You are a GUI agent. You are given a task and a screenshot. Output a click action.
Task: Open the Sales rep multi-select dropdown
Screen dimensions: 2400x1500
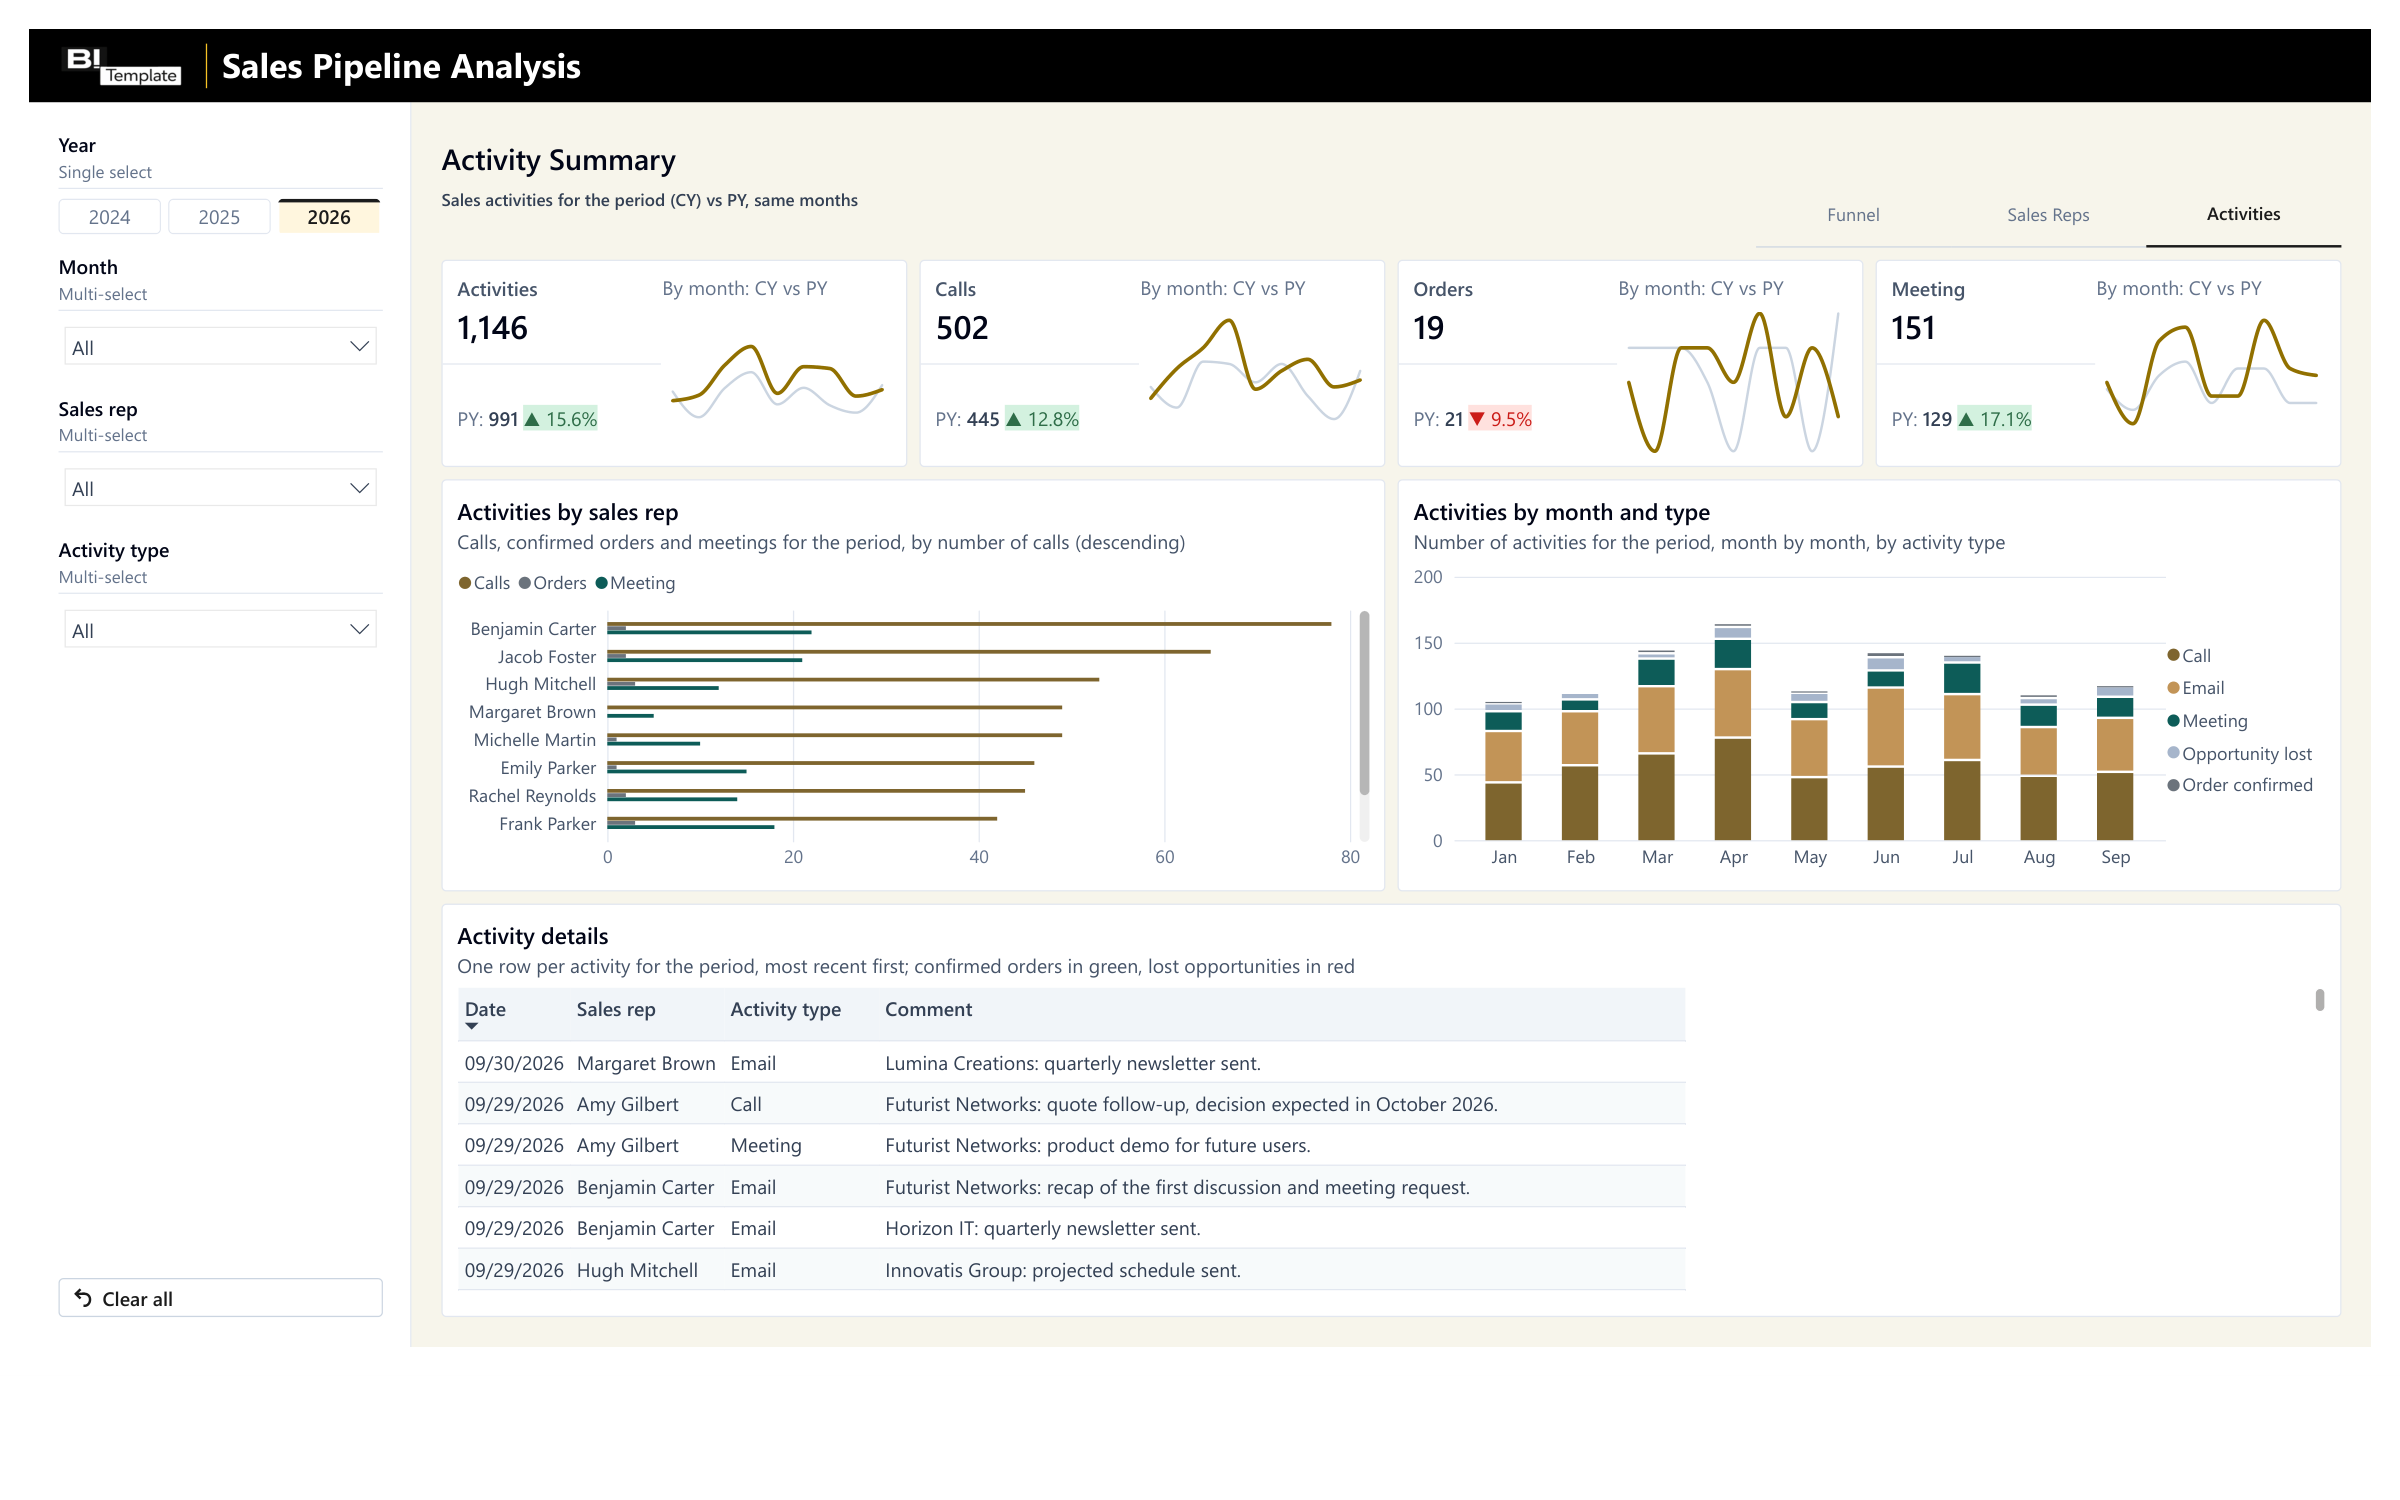pyautogui.click(x=220, y=488)
